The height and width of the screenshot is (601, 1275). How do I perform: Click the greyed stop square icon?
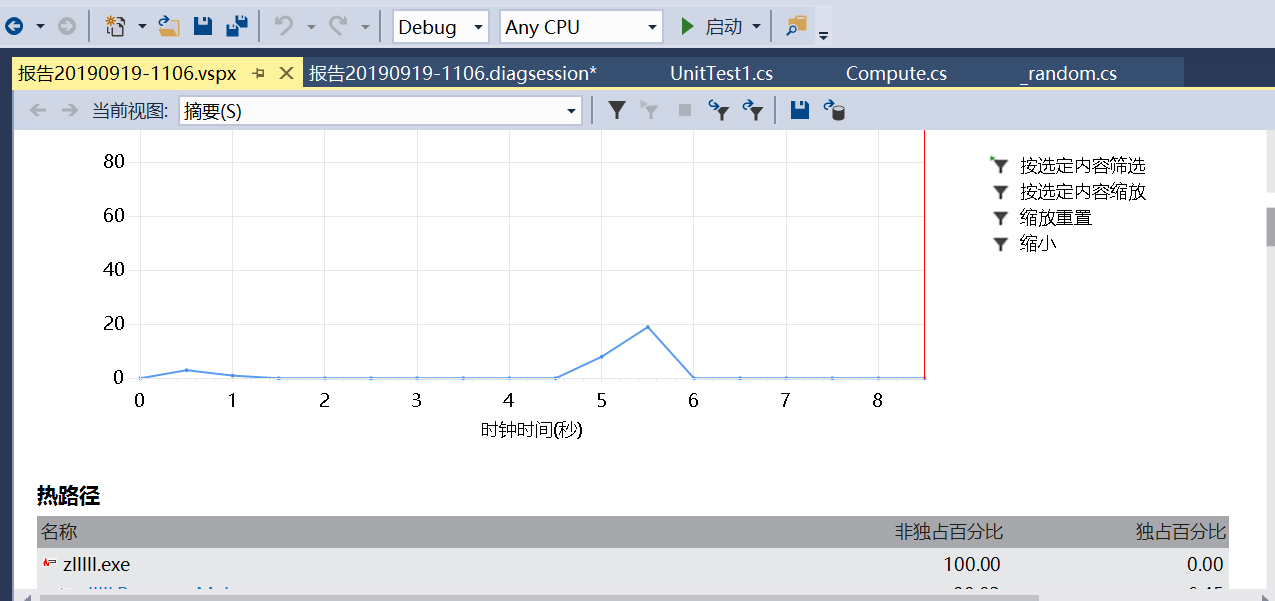point(685,111)
